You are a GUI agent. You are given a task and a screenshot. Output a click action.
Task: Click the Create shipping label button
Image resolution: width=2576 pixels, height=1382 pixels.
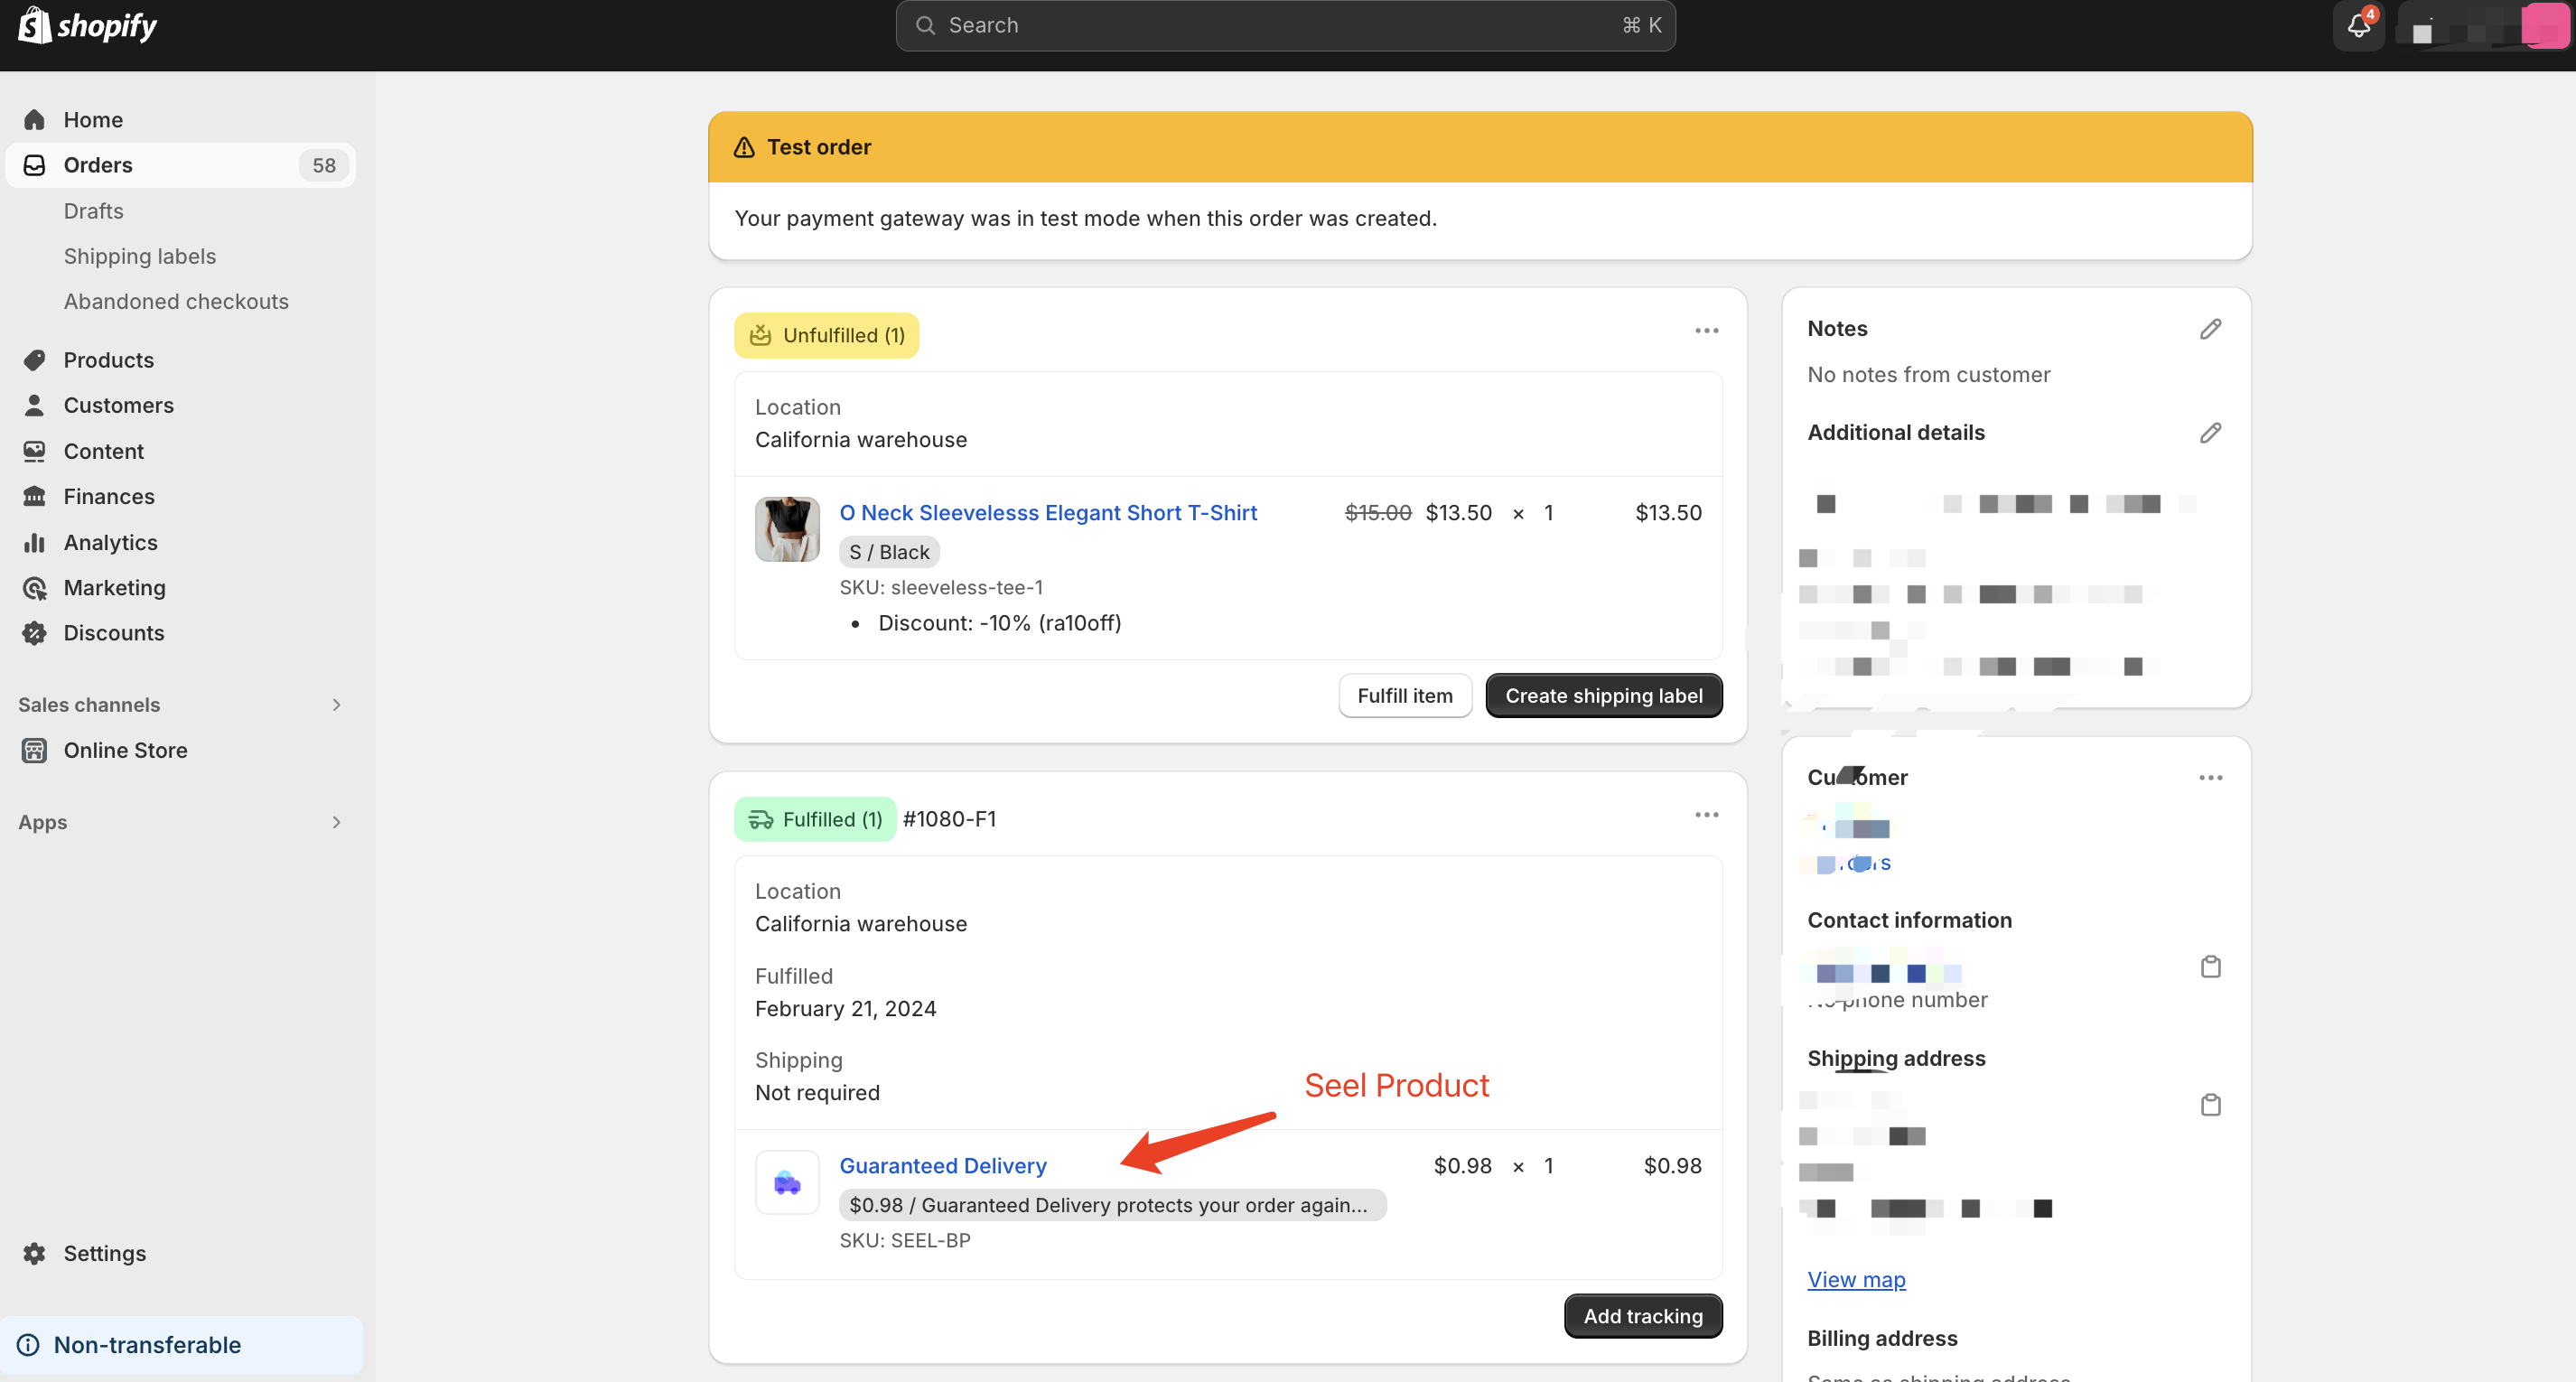click(x=1603, y=696)
